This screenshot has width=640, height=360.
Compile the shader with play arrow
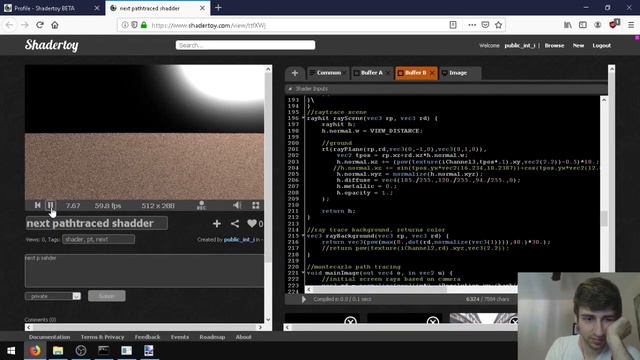click(x=304, y=299)
